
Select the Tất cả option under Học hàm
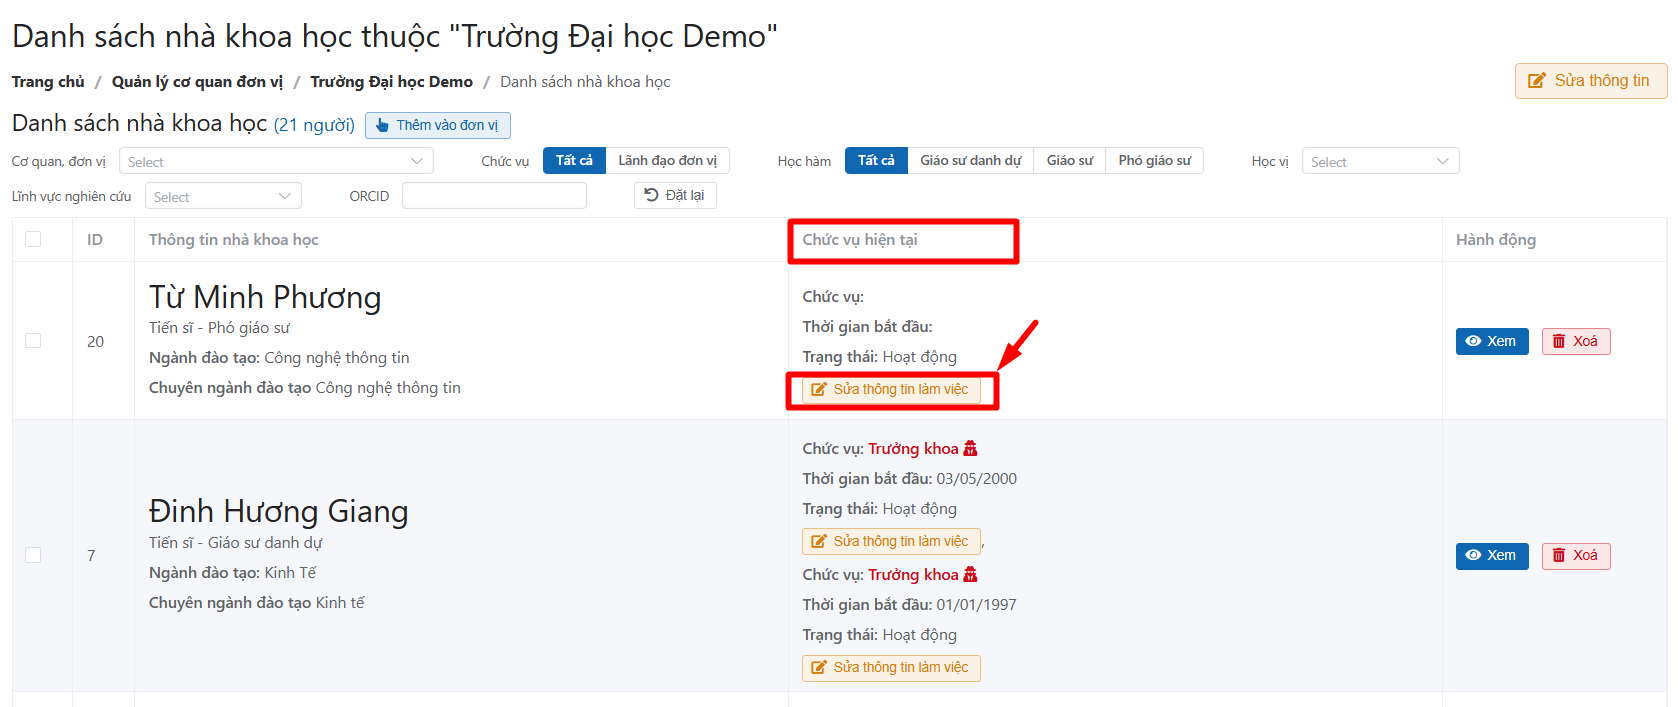[876, 160]
